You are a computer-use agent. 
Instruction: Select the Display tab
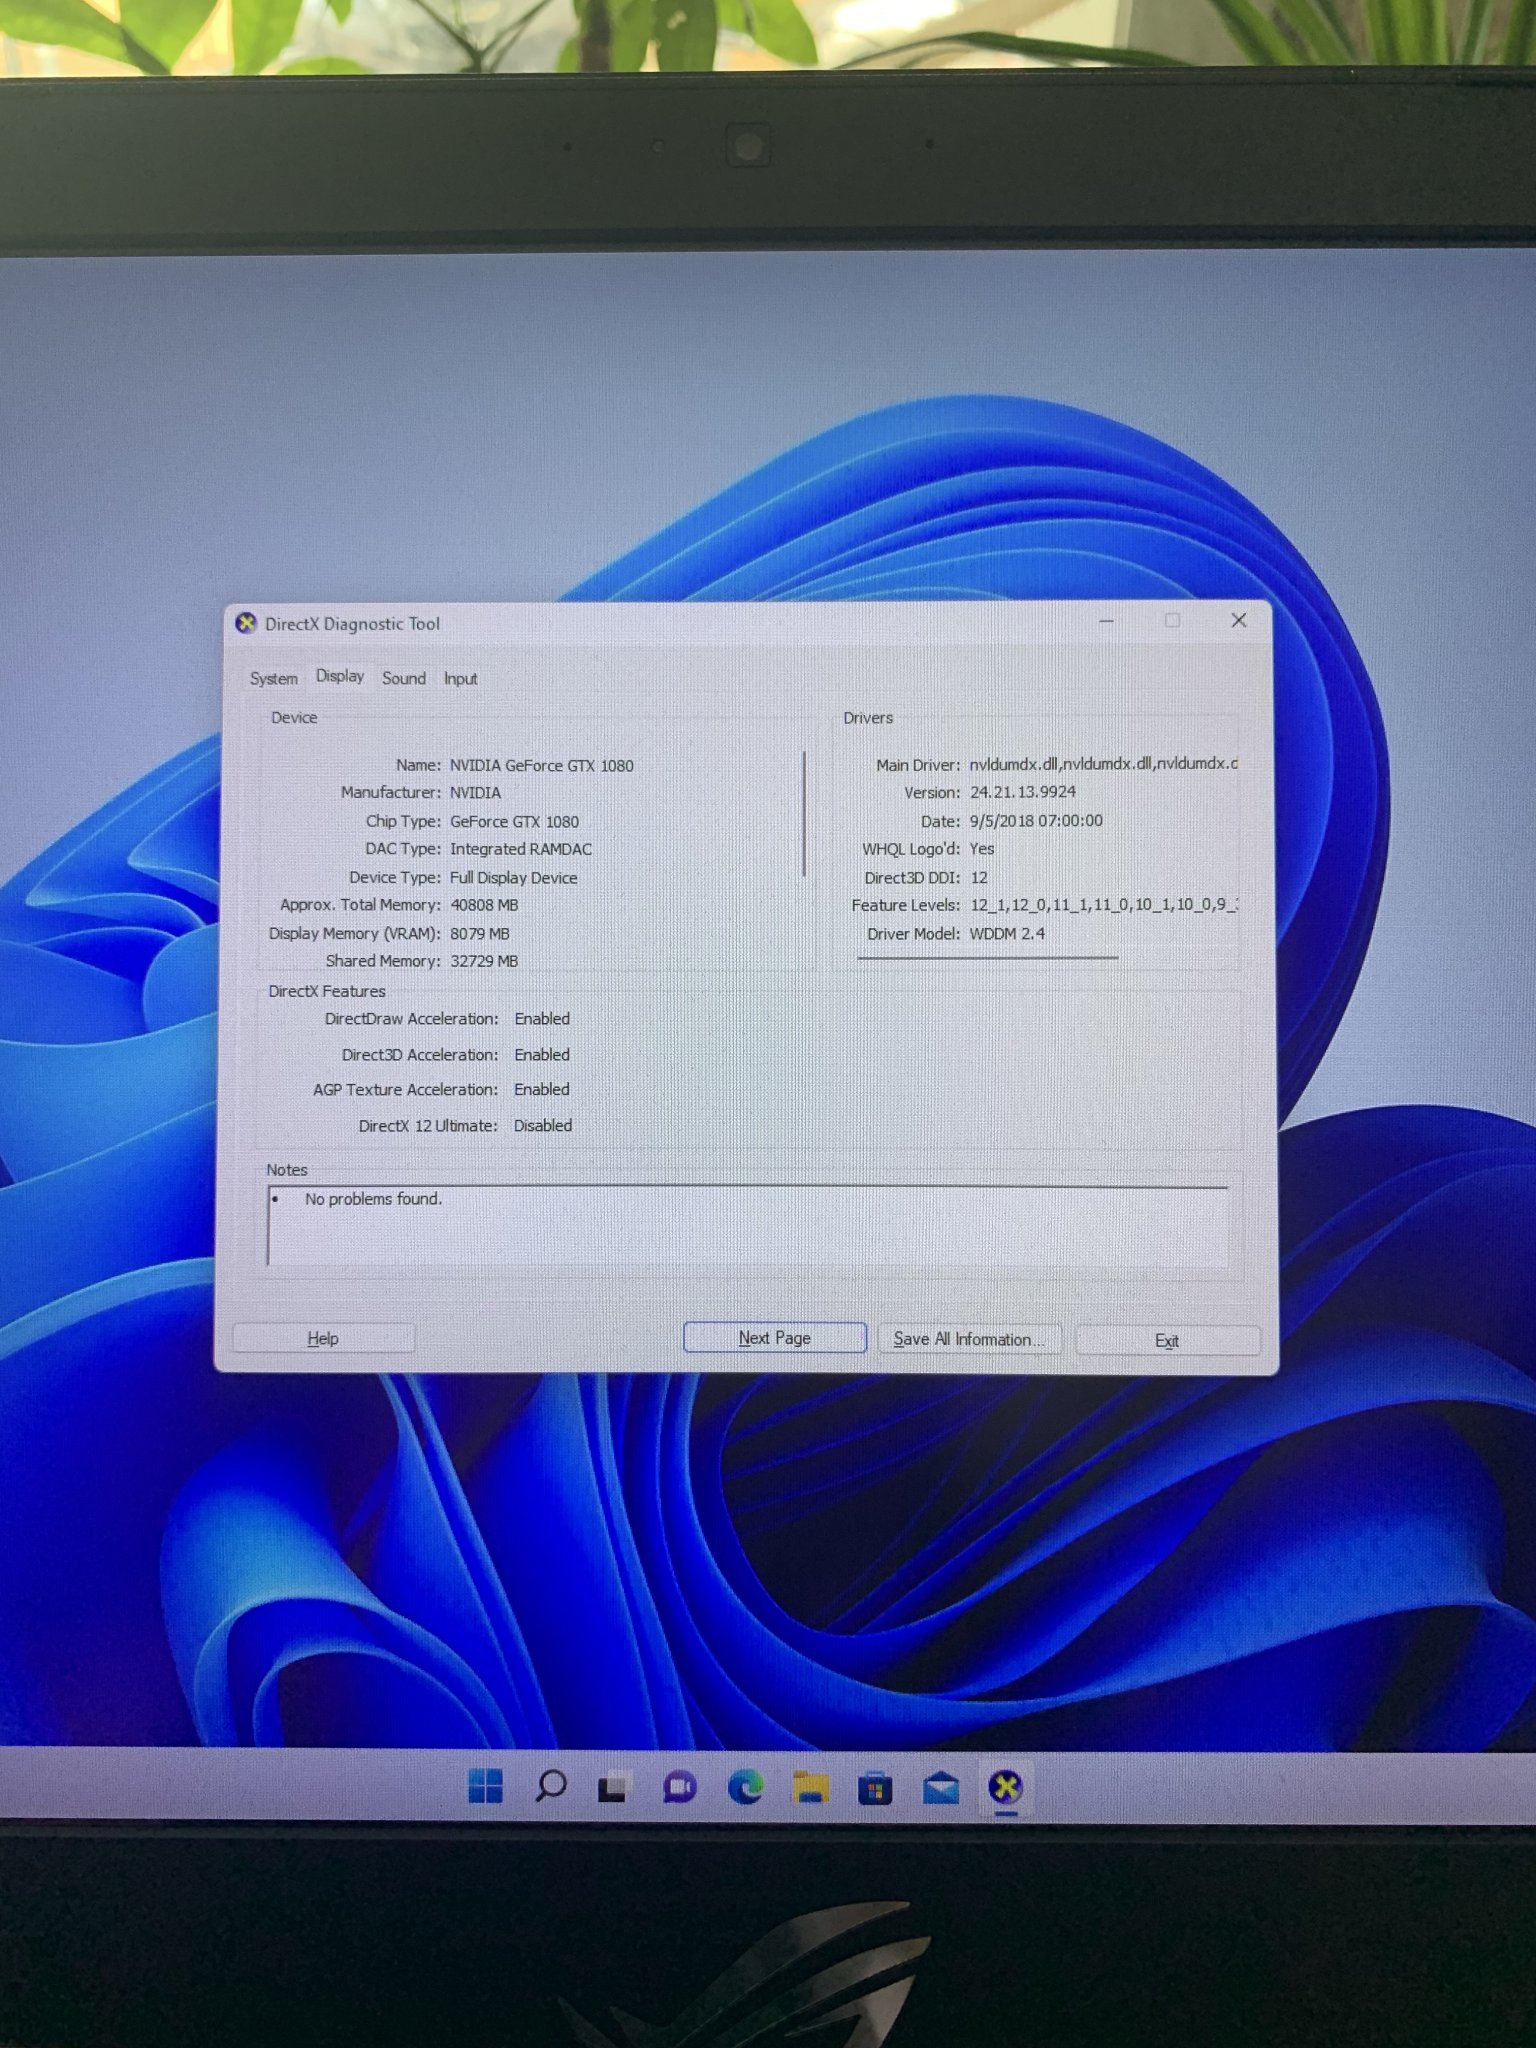point(340,677)
